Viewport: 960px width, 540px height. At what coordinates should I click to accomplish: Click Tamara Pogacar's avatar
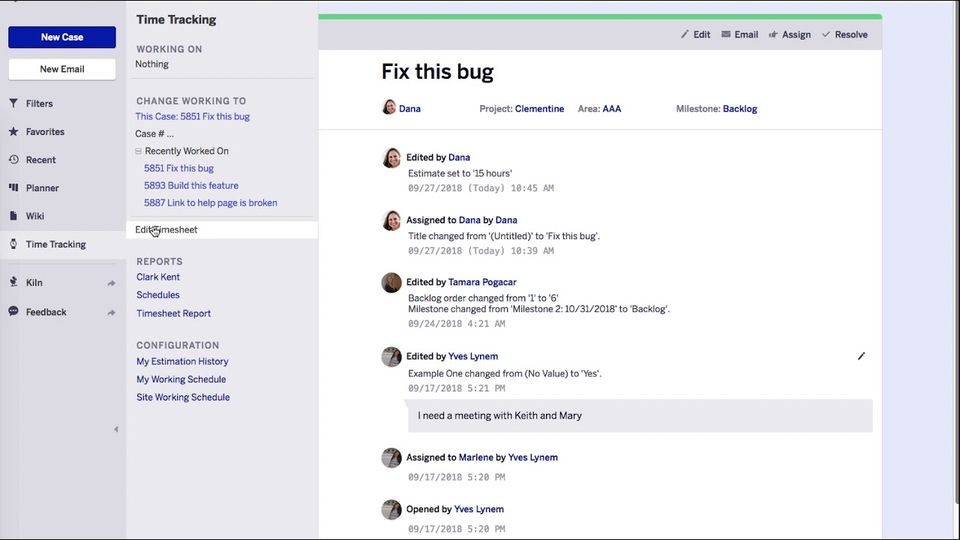click(391, 282)
